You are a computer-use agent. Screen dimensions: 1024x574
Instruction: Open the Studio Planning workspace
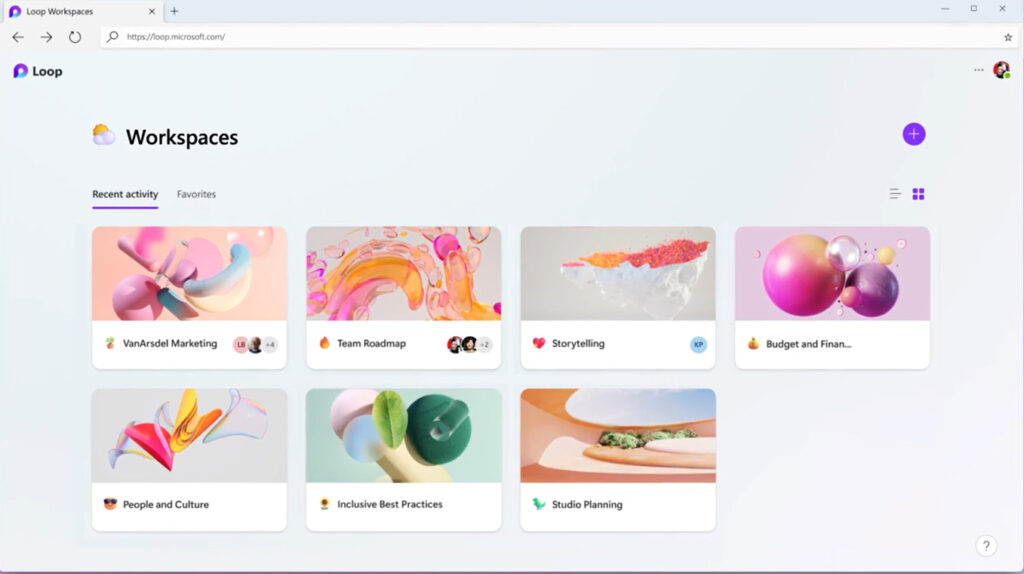pyautogui.click(x=618, y=460)
